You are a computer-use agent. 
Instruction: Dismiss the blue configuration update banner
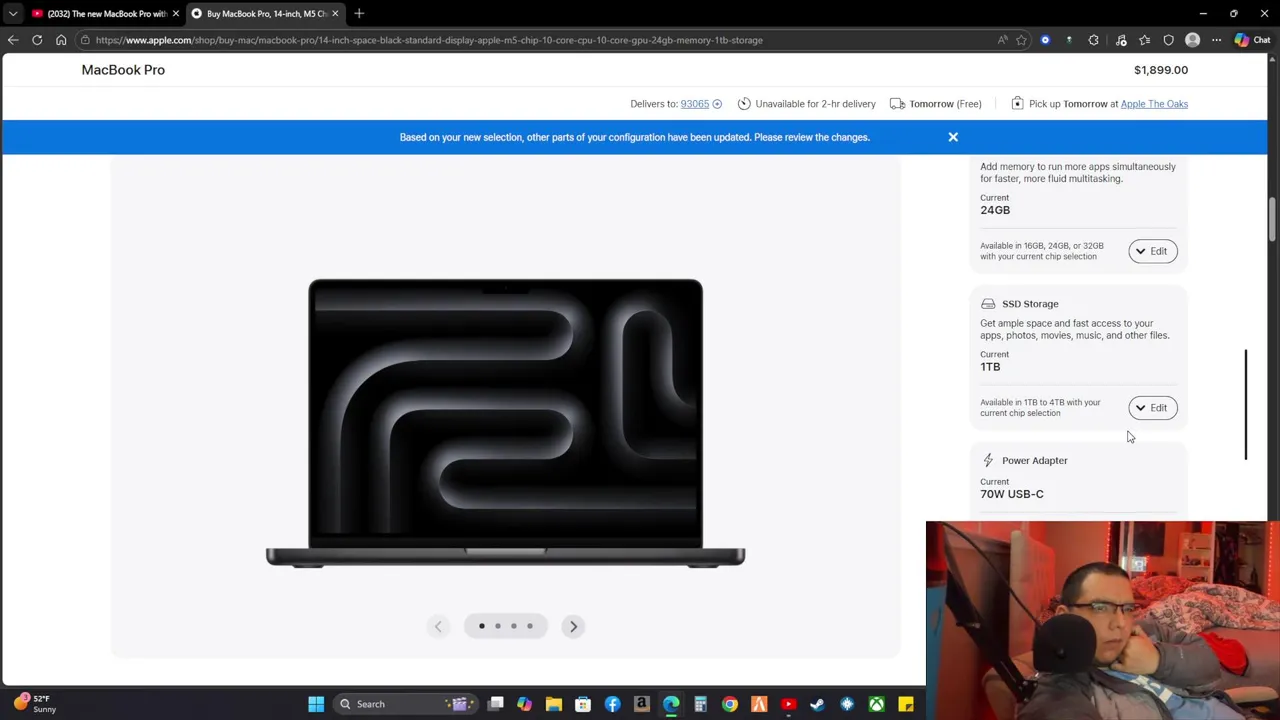953,137
